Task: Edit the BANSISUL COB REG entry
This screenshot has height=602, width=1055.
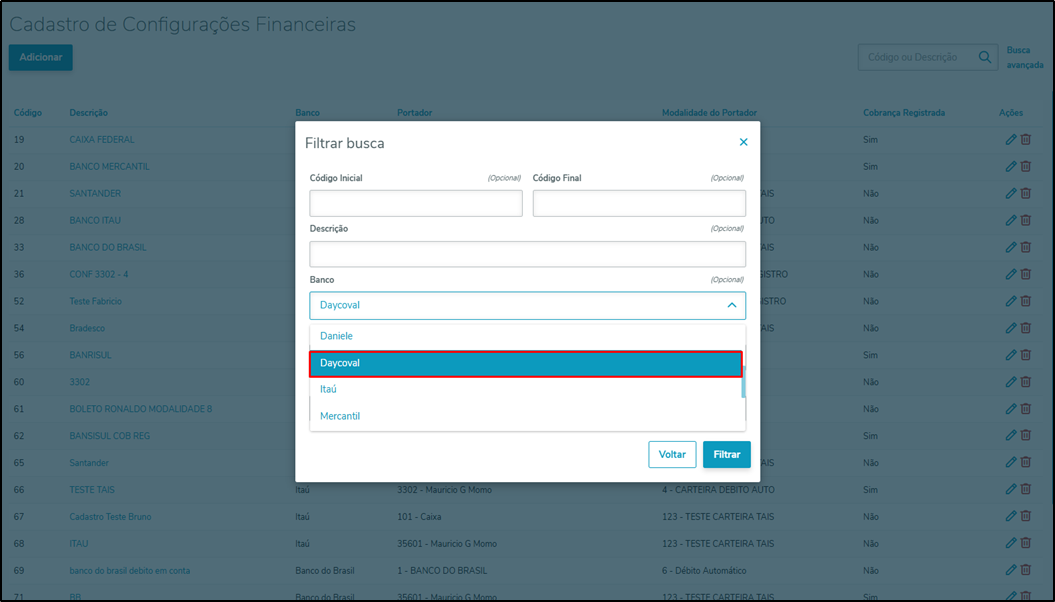Action: pos(1011,435)
